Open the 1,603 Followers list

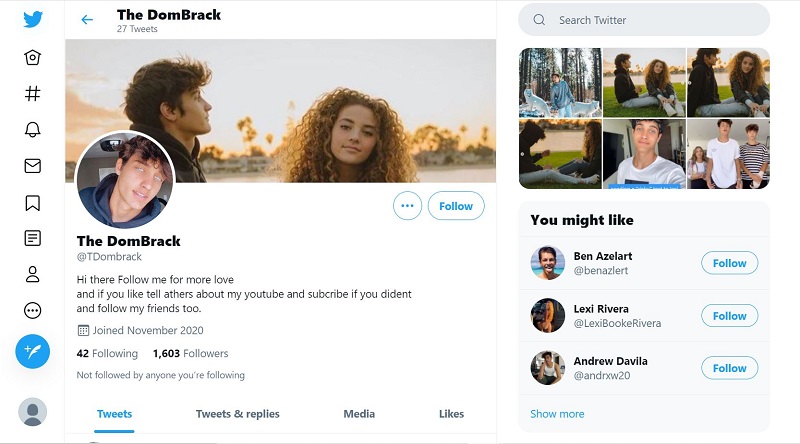(190, 353)
